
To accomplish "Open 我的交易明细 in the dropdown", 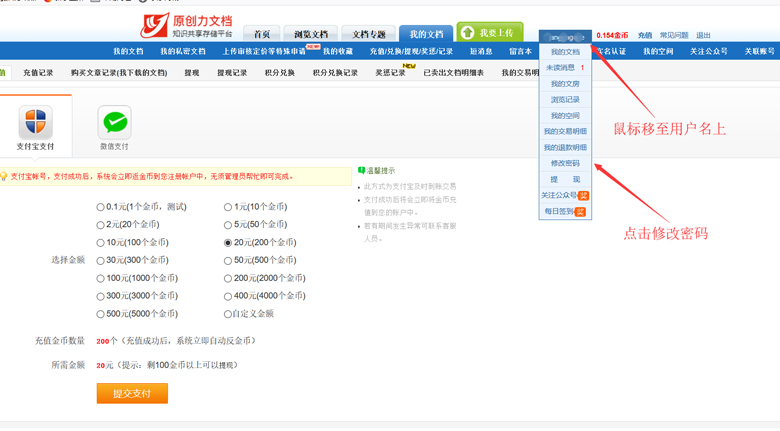I will tap(565, 131).
